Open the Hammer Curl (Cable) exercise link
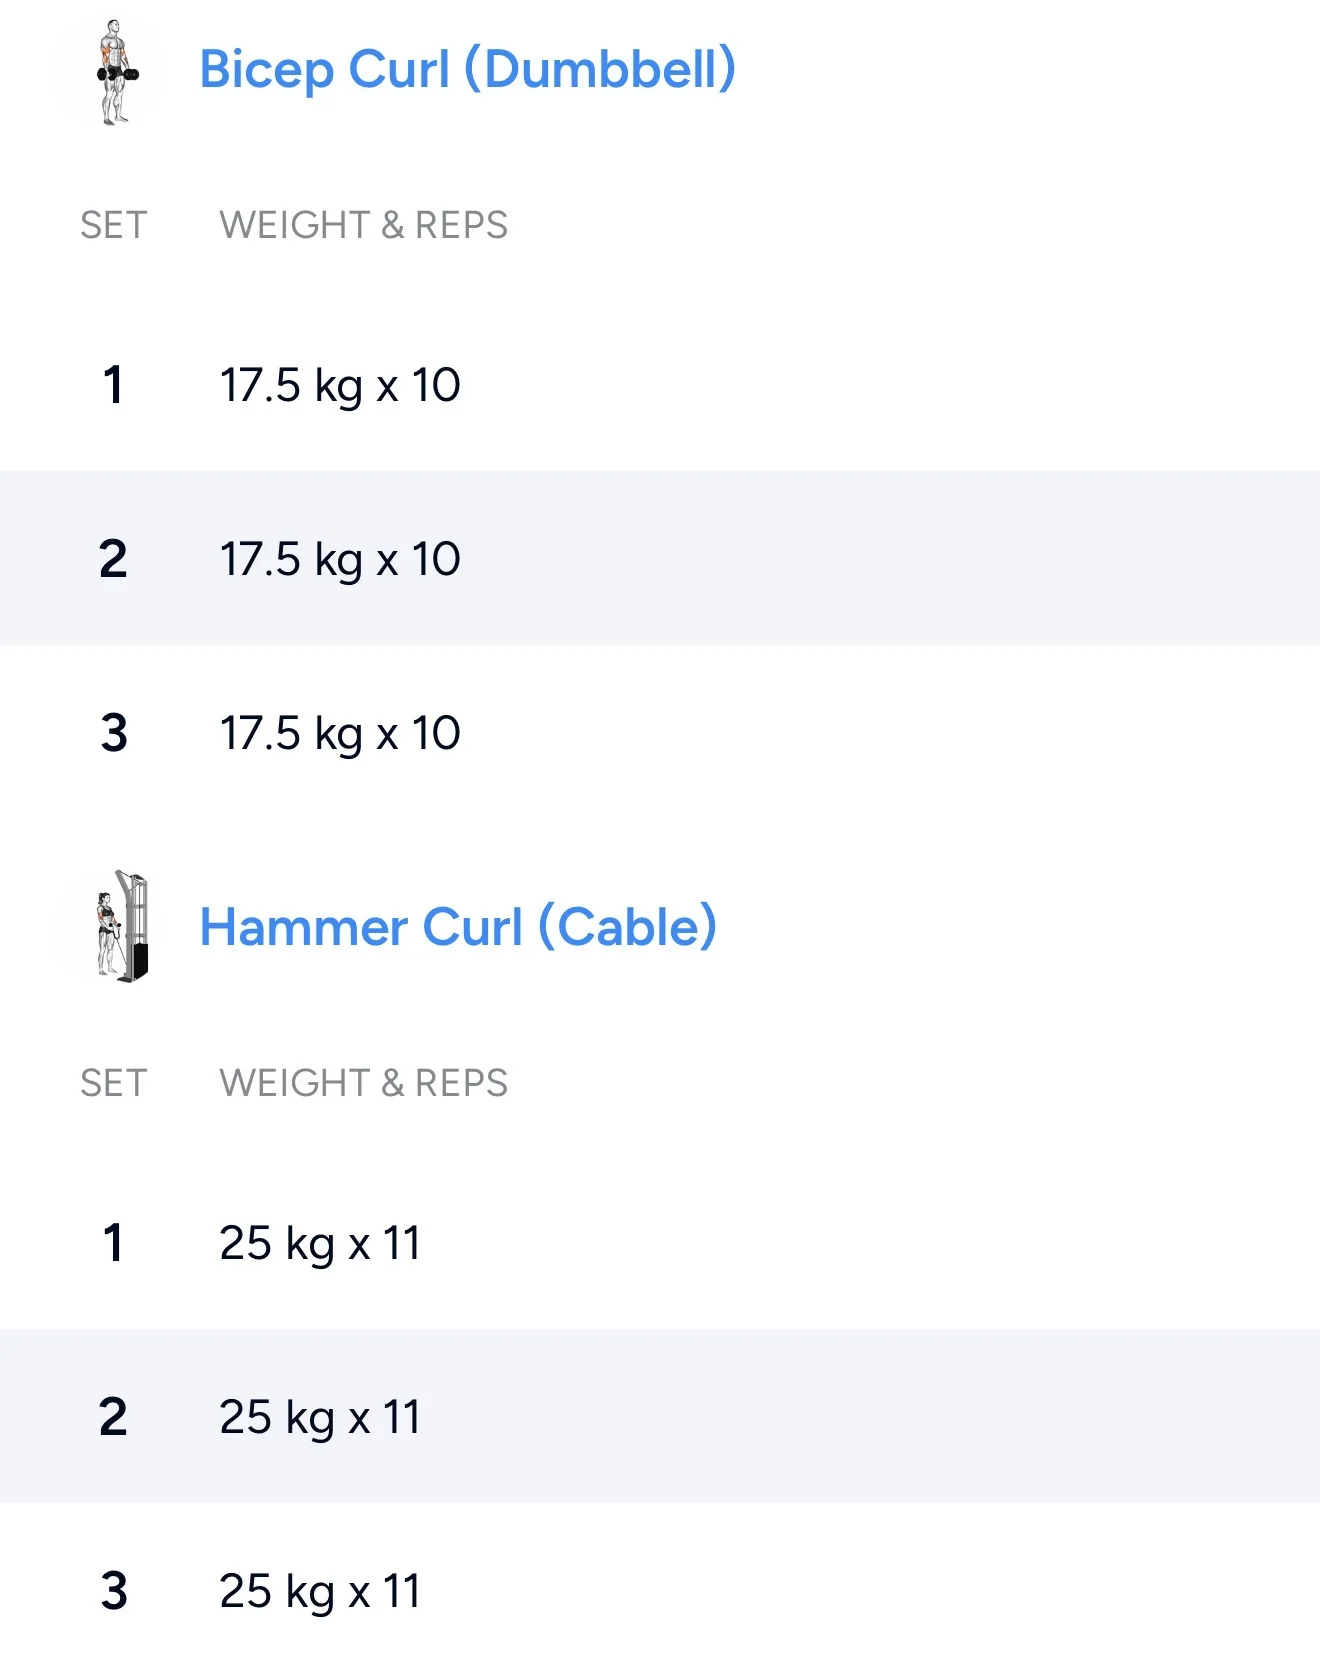 coord(458,927)
